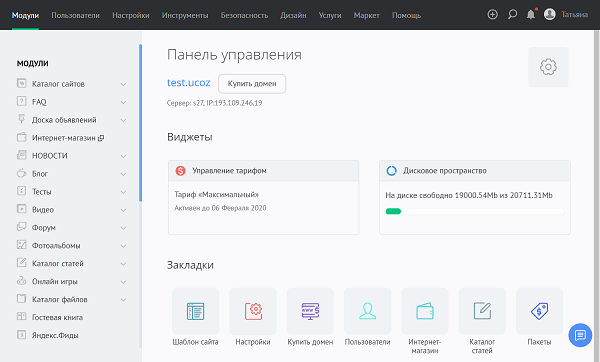Expand the Каталог файлов chevron
Image resolution: width=600 pixels, height=362 pixels.
coord(123,300)
